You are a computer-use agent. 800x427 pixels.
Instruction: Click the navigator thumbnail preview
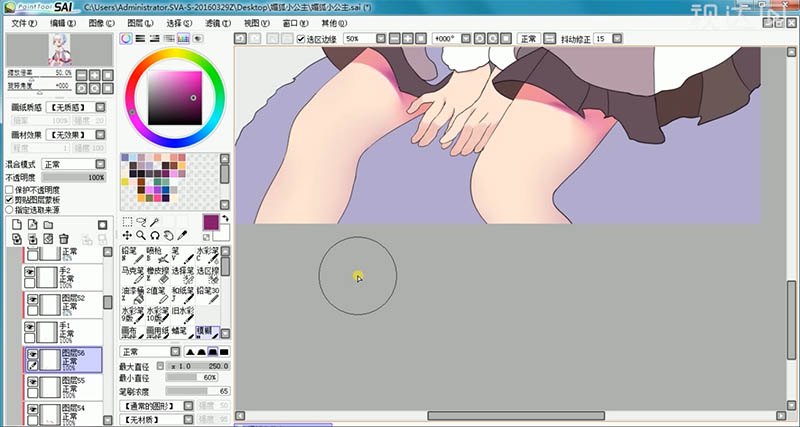[x=60, y=50]
